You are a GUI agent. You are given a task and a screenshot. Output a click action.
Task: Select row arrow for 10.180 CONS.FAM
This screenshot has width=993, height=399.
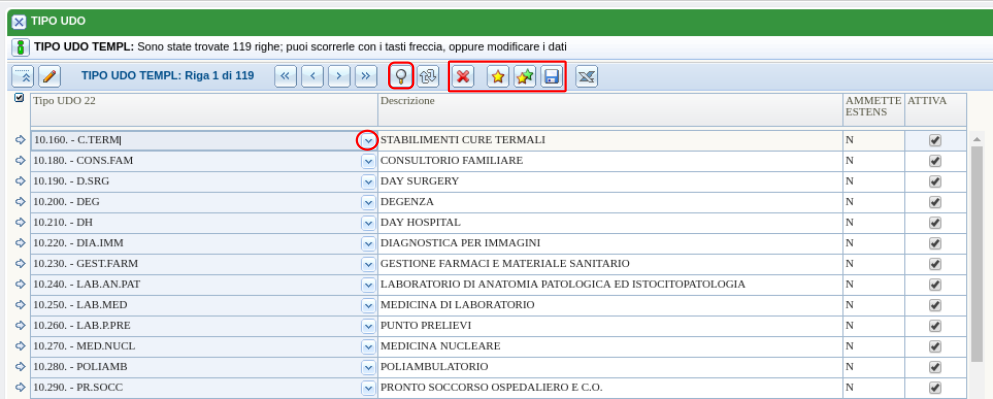(20, 161)
